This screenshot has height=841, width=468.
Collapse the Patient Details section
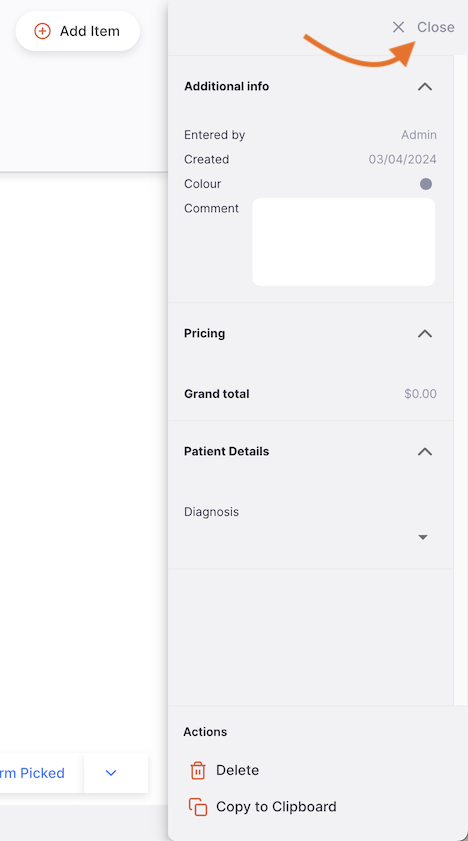(425, 451)
